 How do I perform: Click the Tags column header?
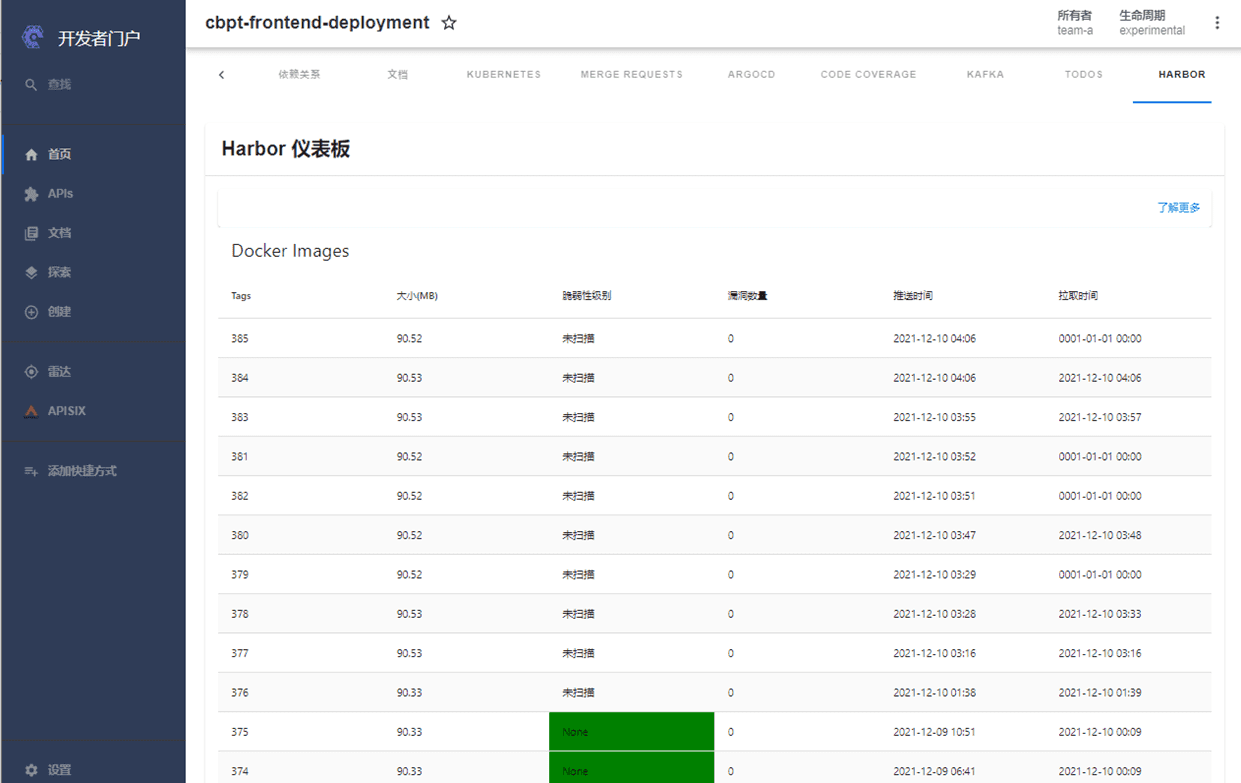tap(241, 296)
